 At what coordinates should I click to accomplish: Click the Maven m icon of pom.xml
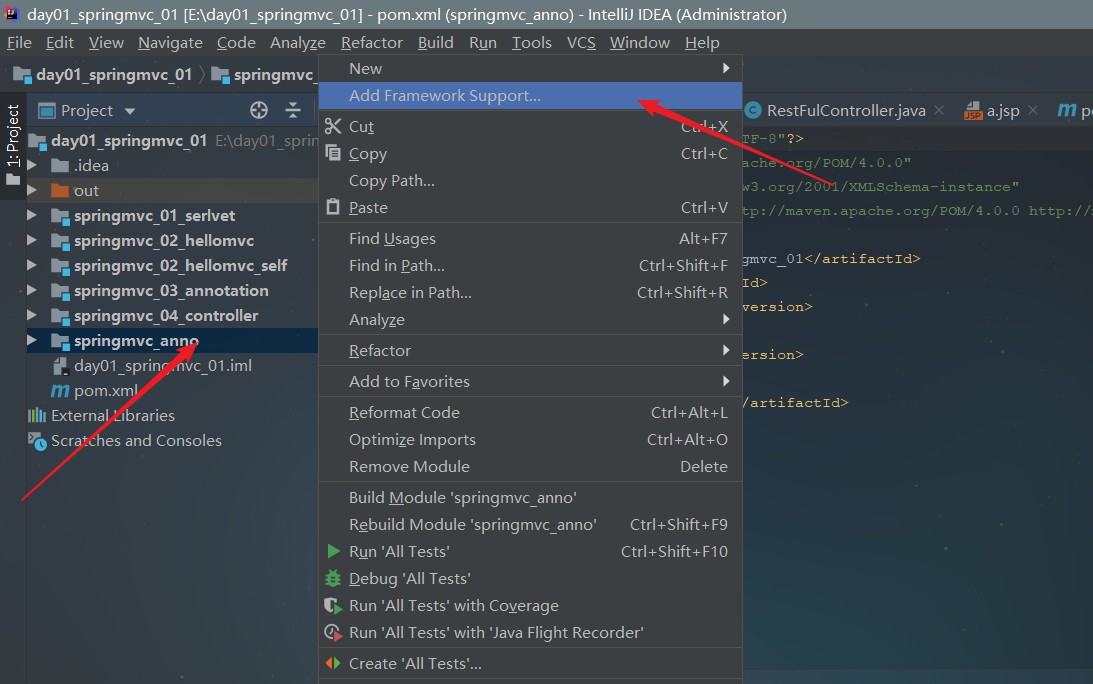point(60,391)
